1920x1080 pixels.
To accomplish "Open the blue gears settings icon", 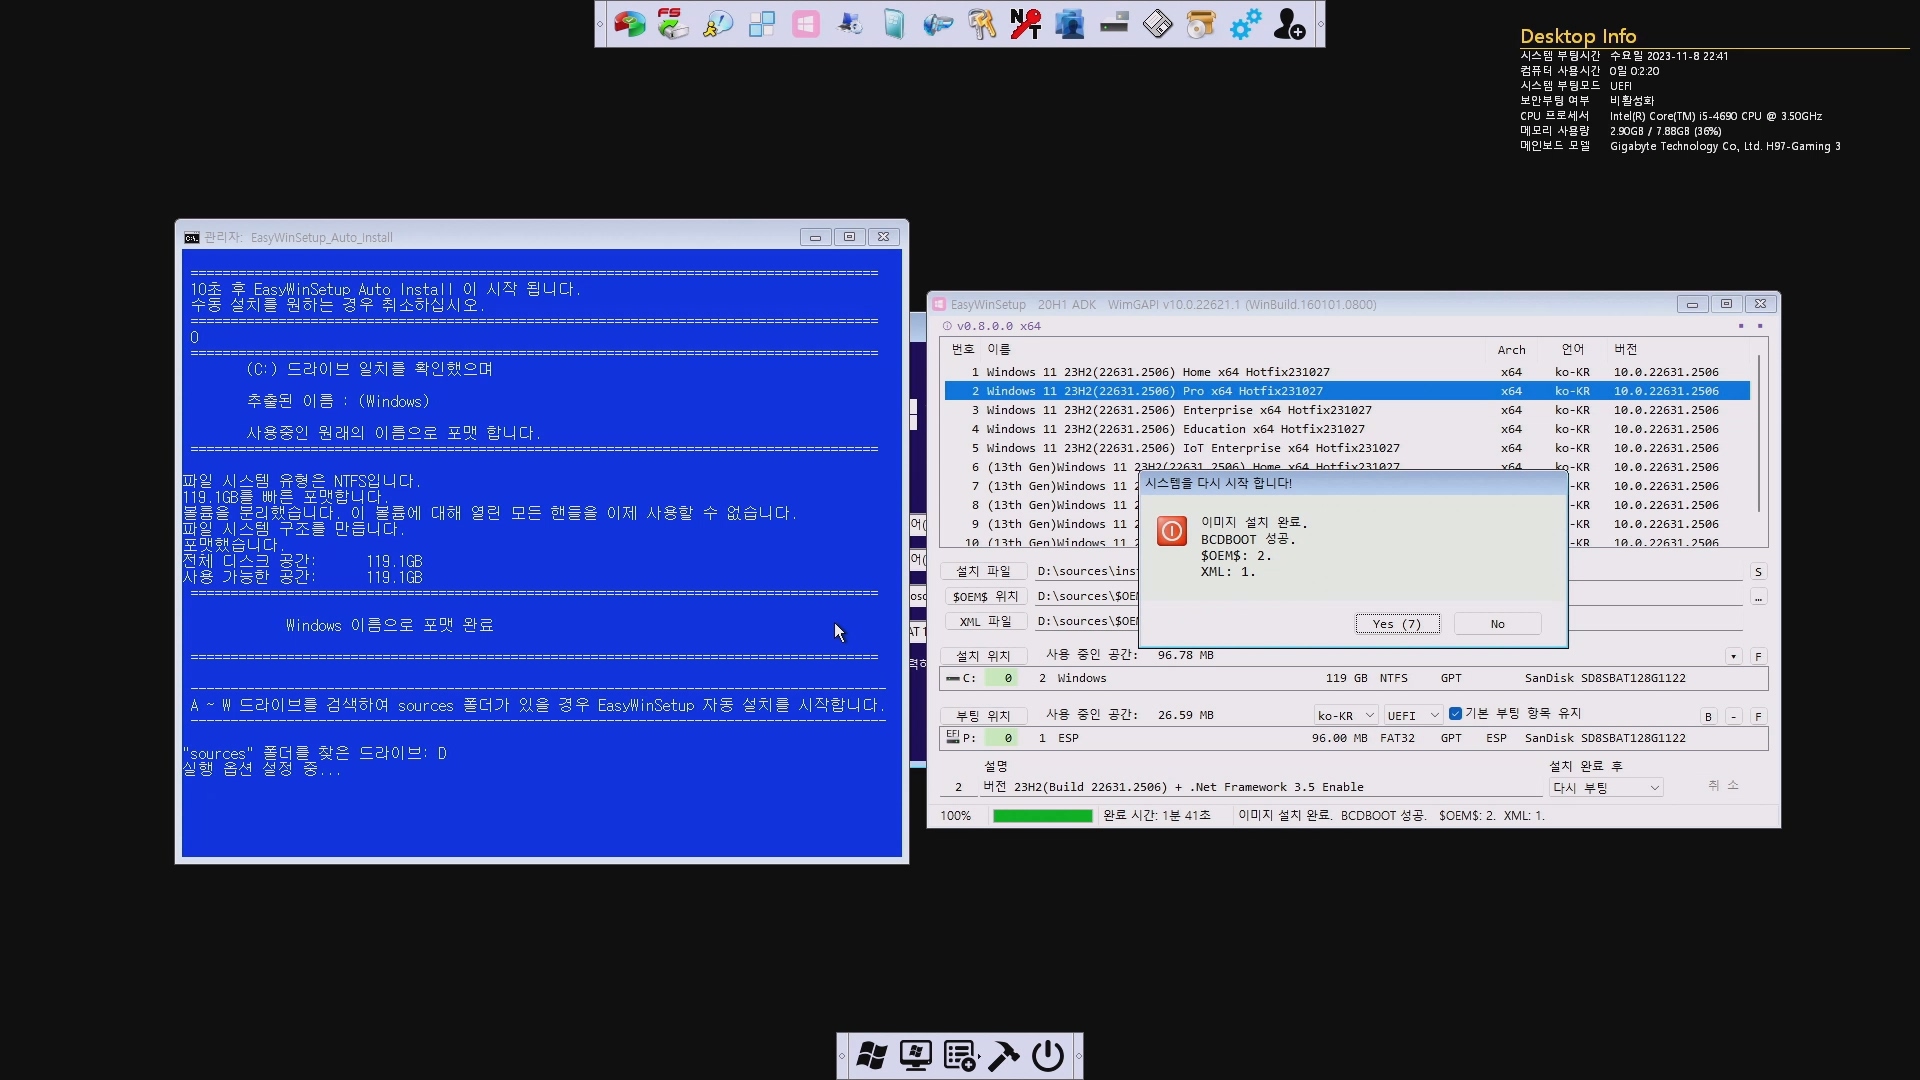I will point(1245,24).
